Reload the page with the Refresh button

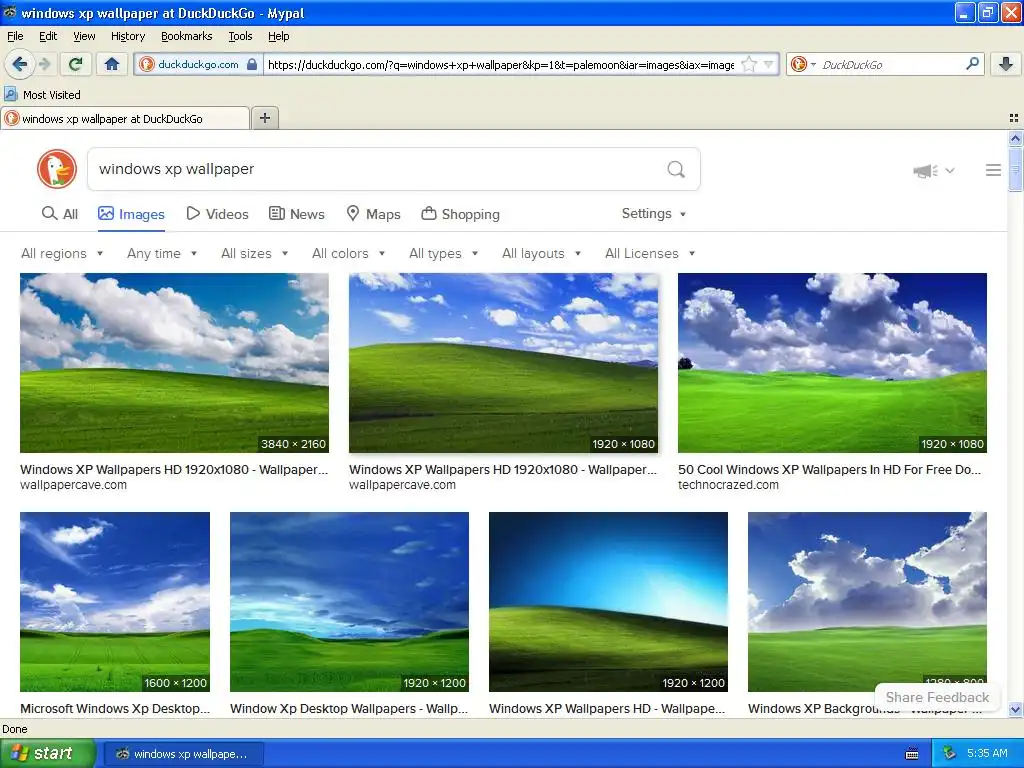pyautogui.click(x=75, y=64)
